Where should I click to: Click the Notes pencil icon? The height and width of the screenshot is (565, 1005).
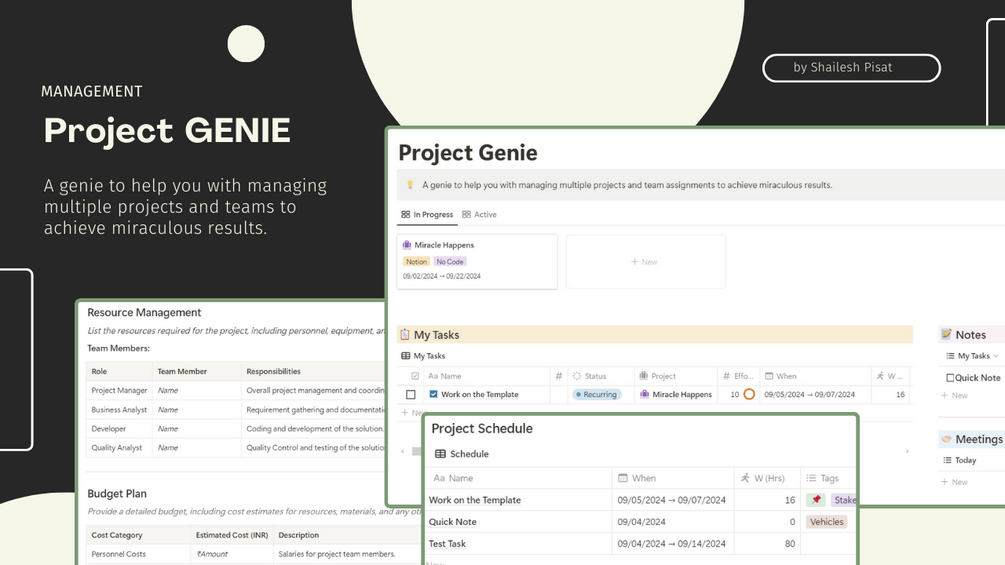click(947, 334)
